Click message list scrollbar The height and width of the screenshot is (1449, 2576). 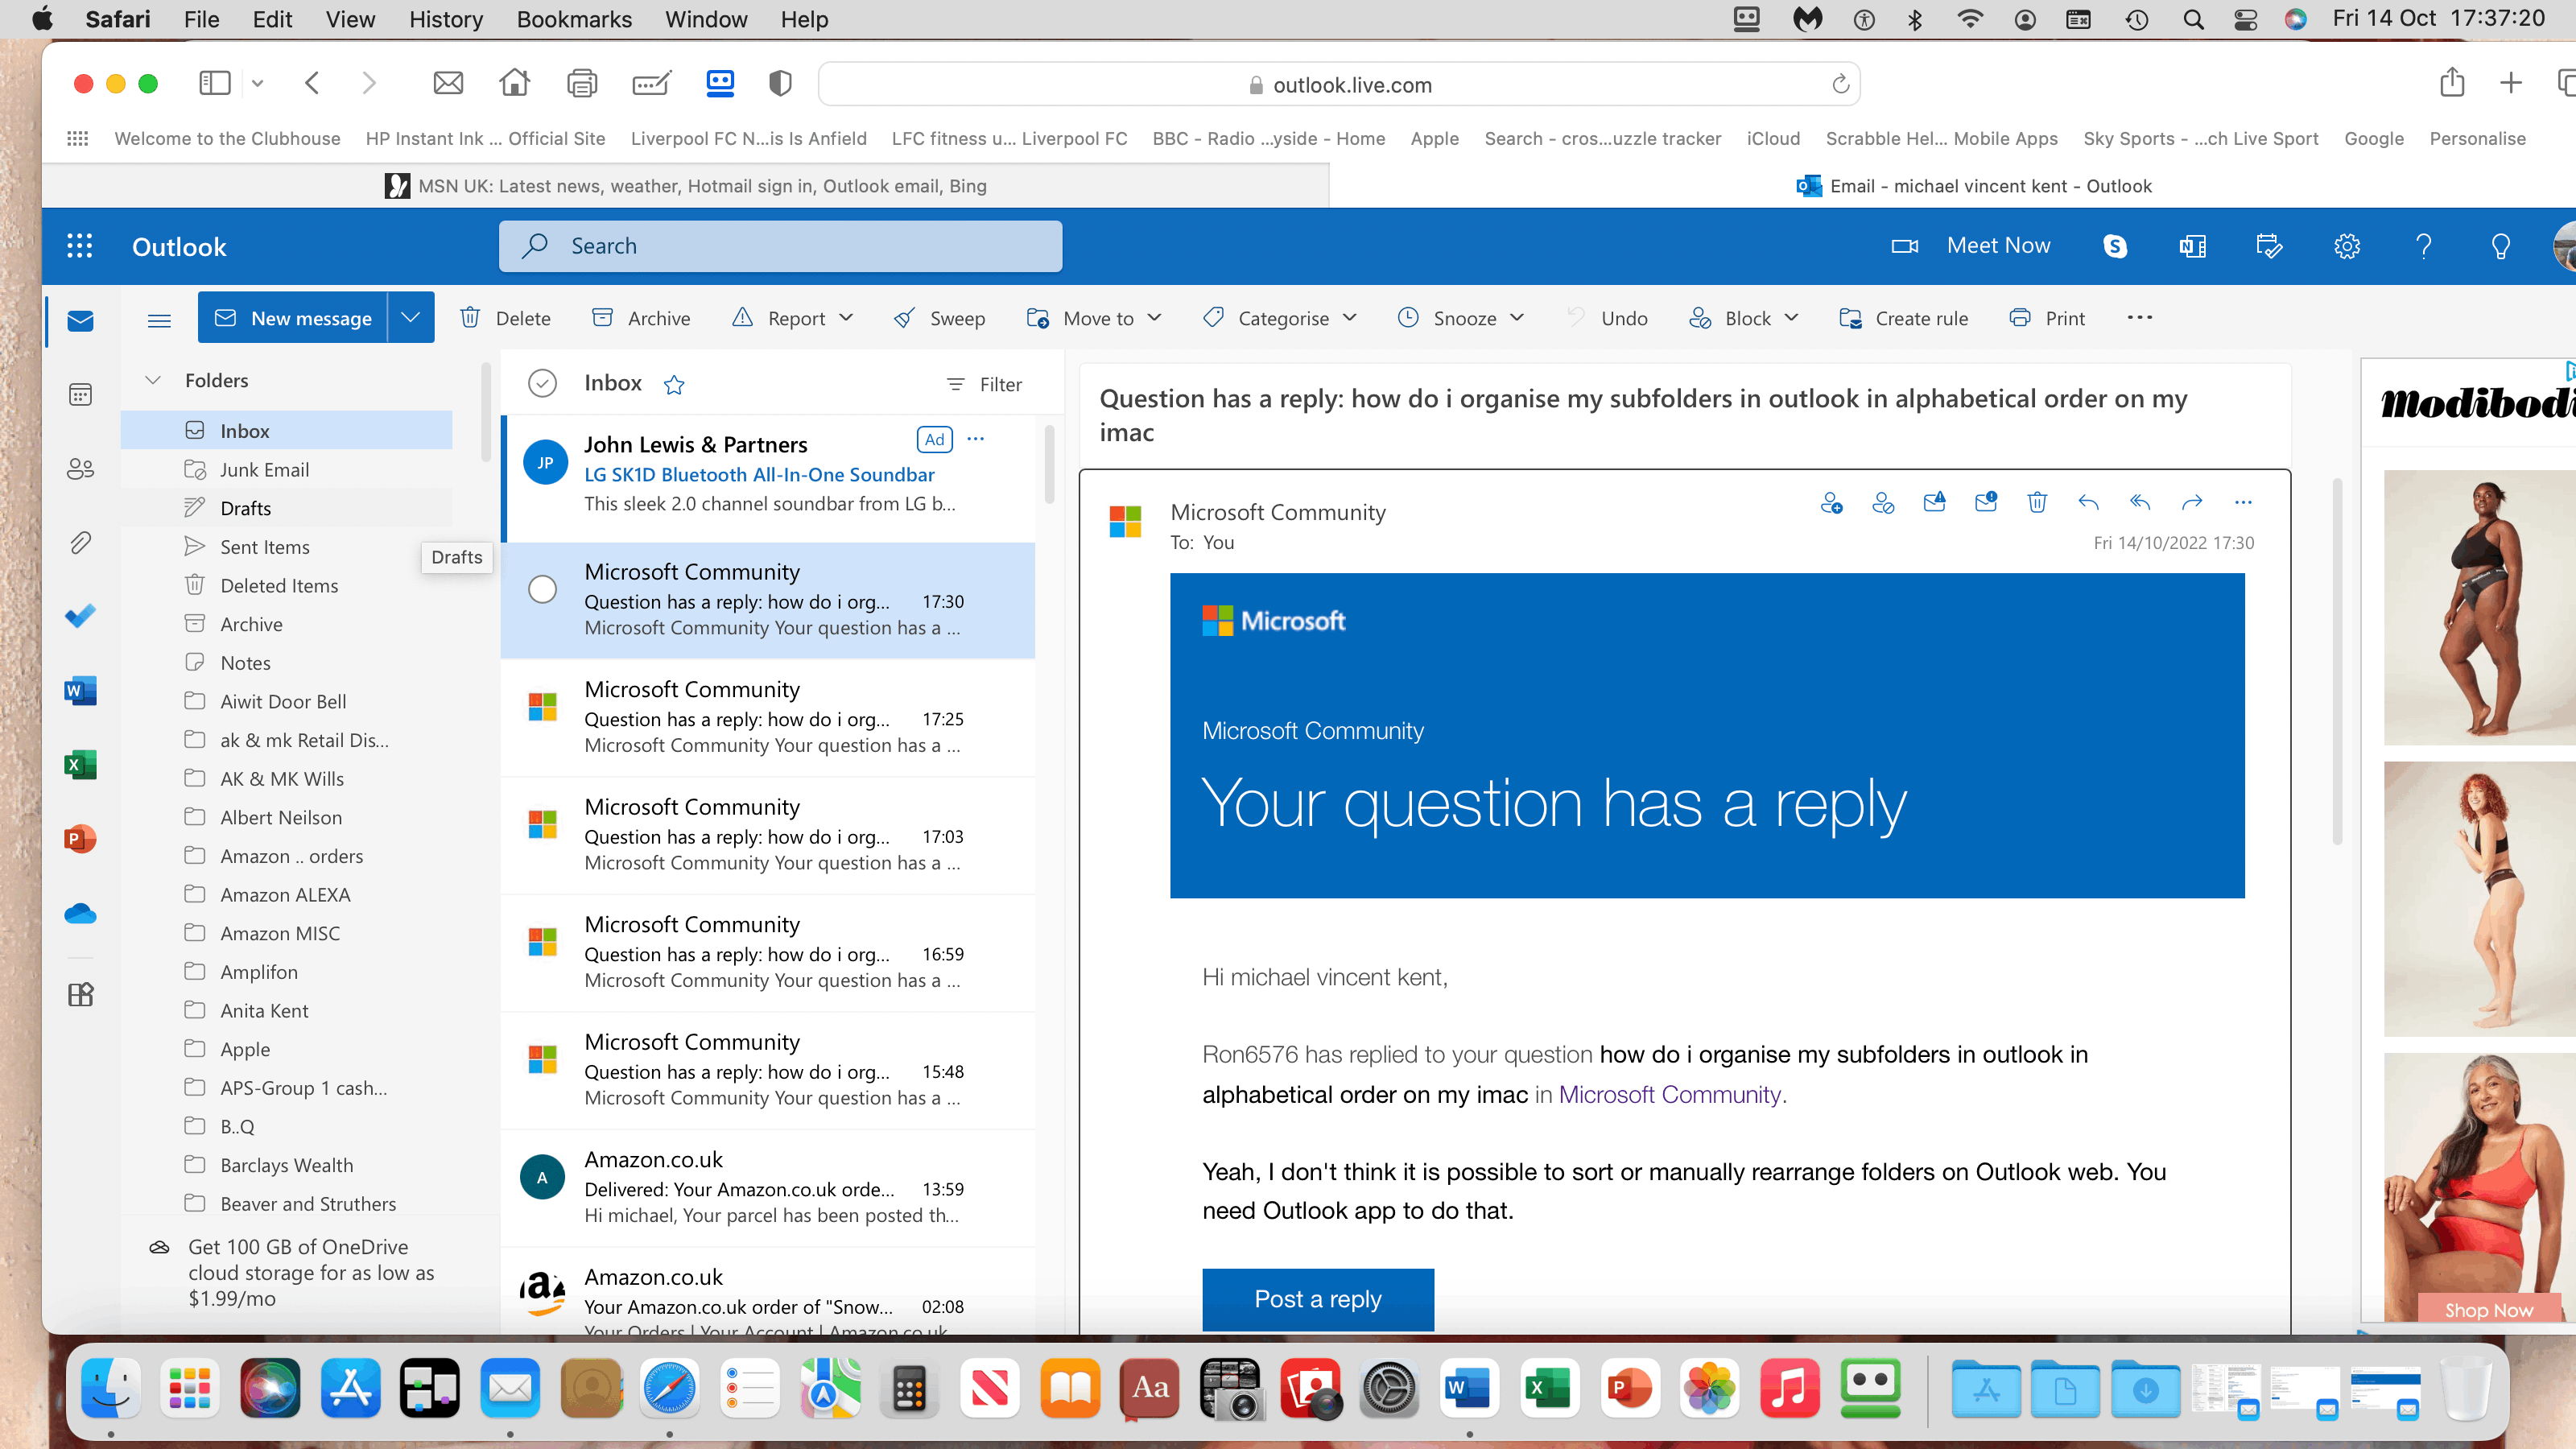(1050, 465)
